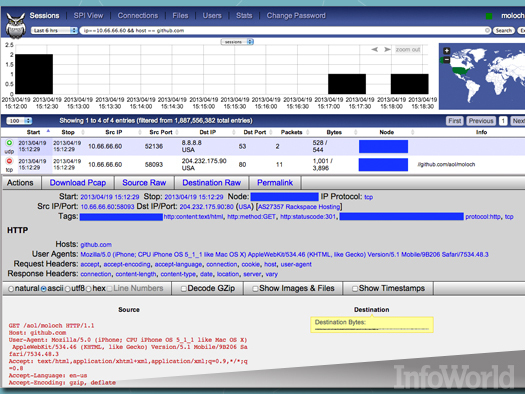
Task: Click the protocol:http tag
Action: (483, 217)
